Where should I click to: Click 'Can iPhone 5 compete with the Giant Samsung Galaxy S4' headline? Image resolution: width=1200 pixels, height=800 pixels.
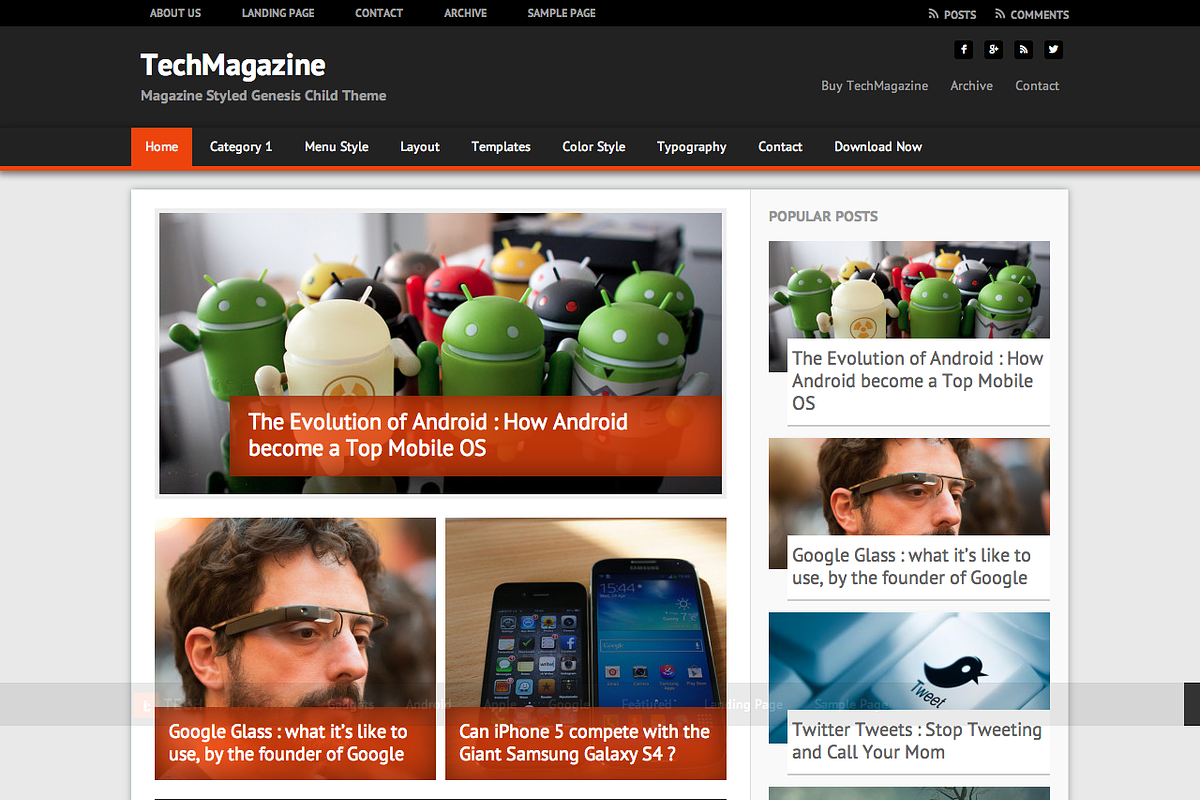coord(584,743)
